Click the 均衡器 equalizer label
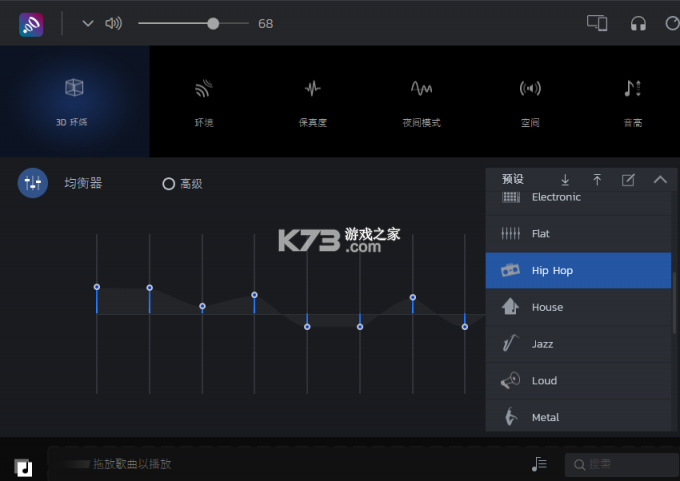The width and height of the screenshot is (680, 481). (83, 183)
